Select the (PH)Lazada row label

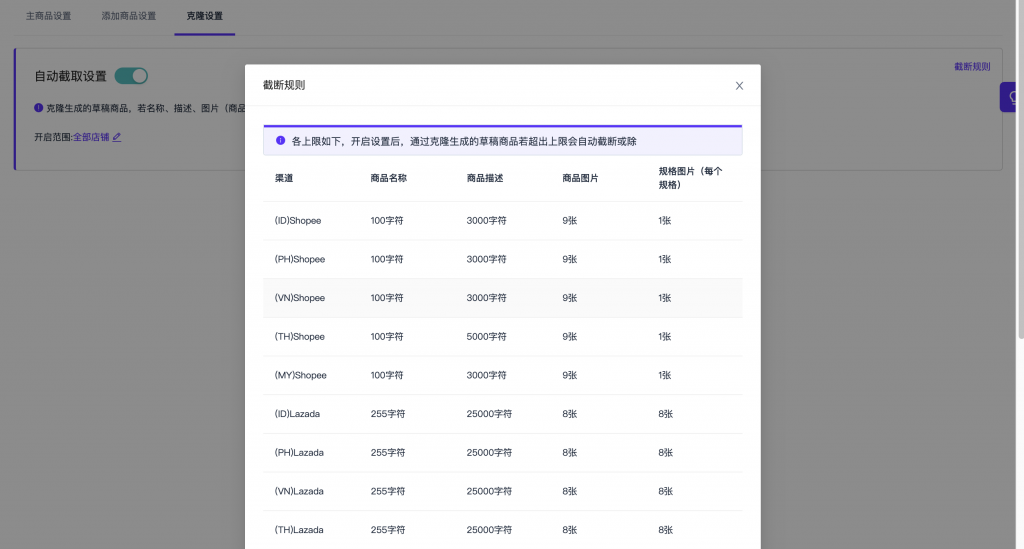click(299, 452)
